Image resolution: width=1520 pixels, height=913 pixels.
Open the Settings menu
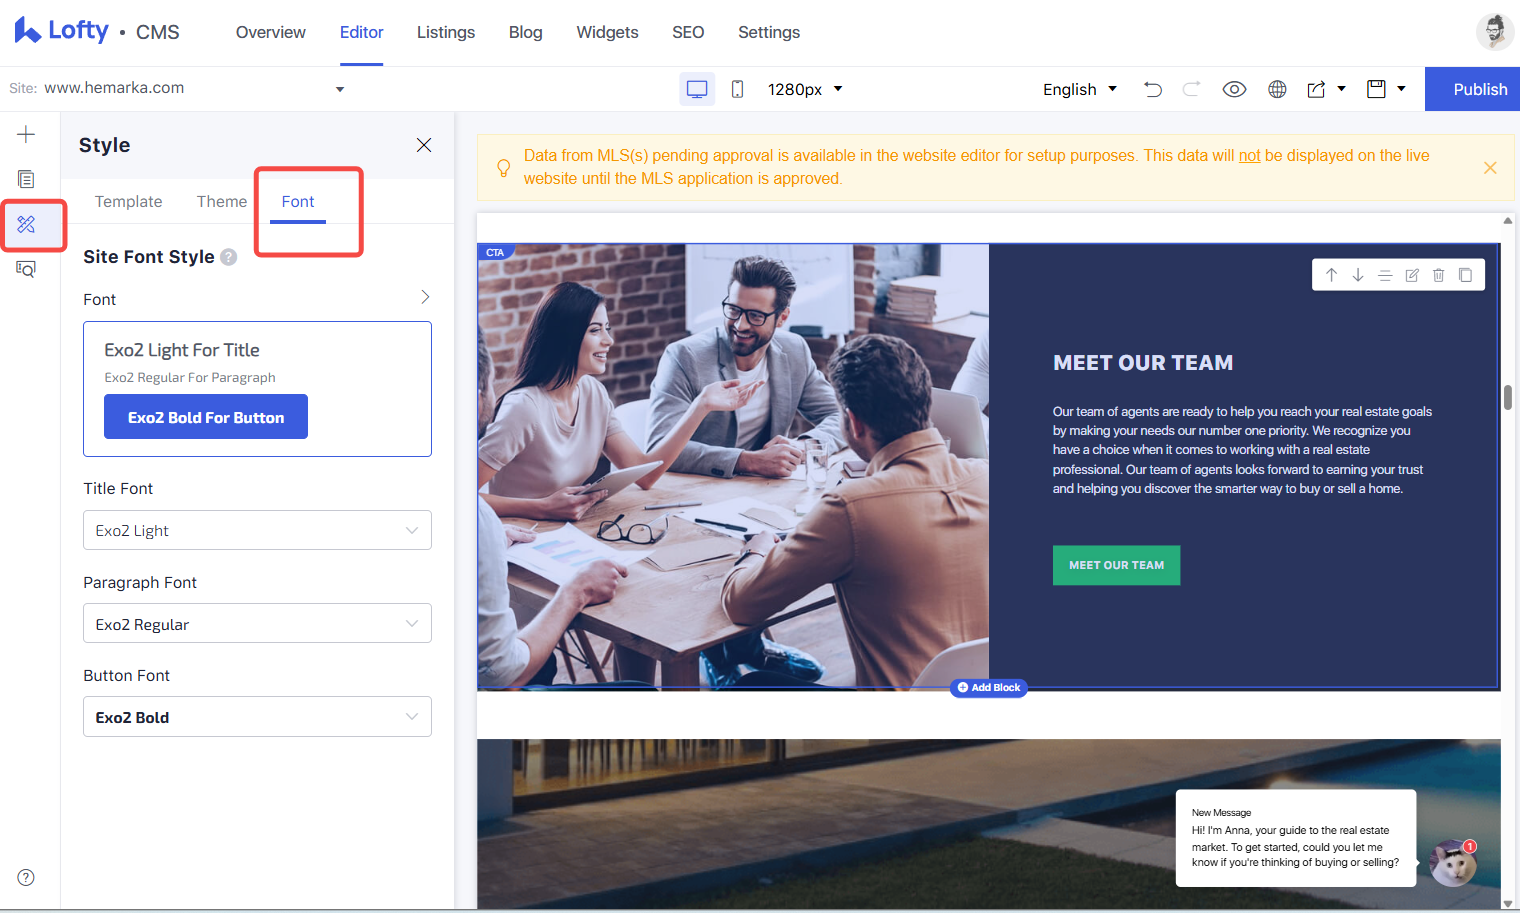click(x=769, y=32)
